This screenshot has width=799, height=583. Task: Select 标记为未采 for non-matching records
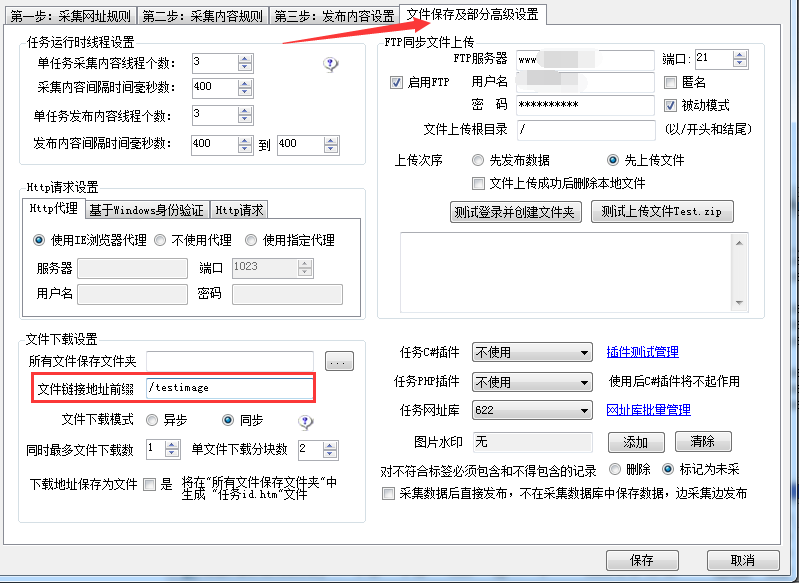click(x=668, y=469)
